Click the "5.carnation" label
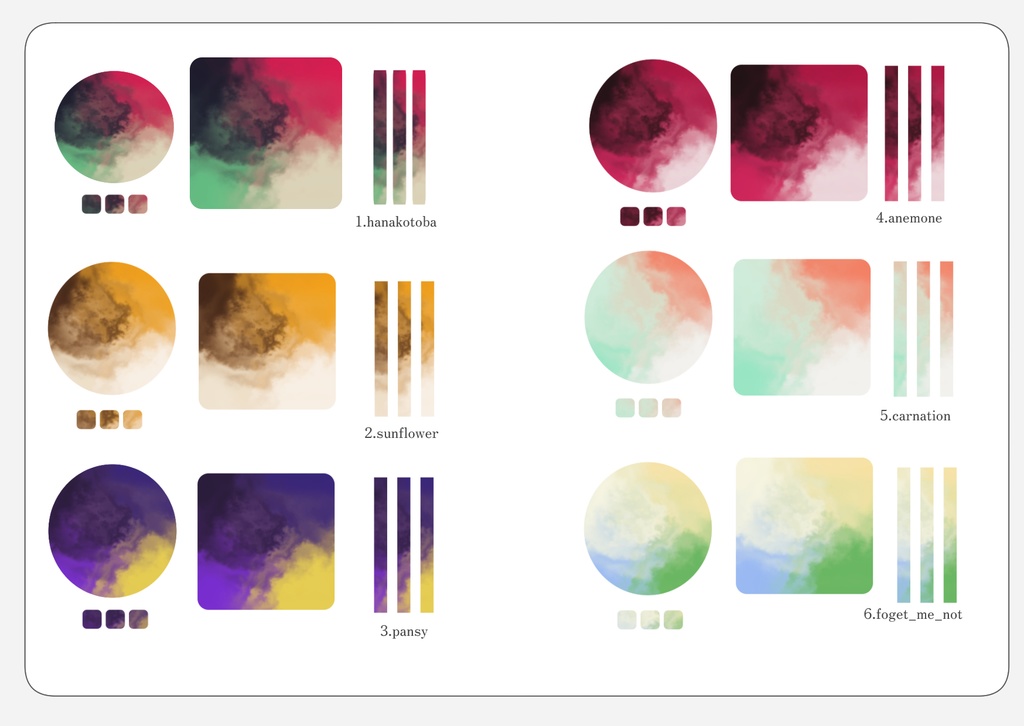This screenshot has width=1024, height=726. (915, 416)
